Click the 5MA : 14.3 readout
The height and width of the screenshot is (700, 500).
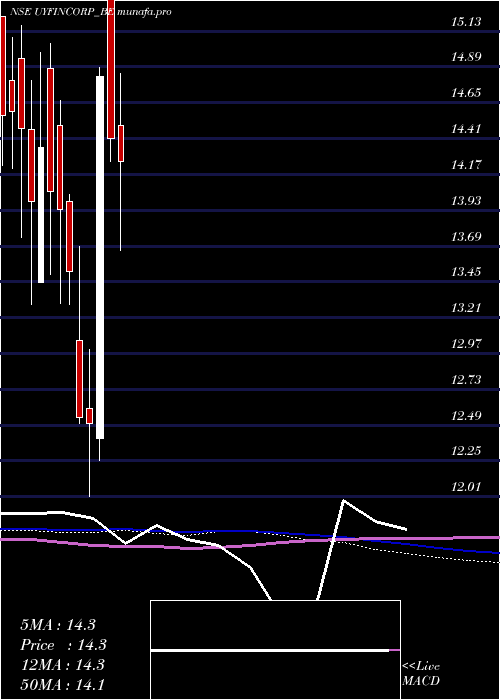pyautogui.click(x=58, y=625)
